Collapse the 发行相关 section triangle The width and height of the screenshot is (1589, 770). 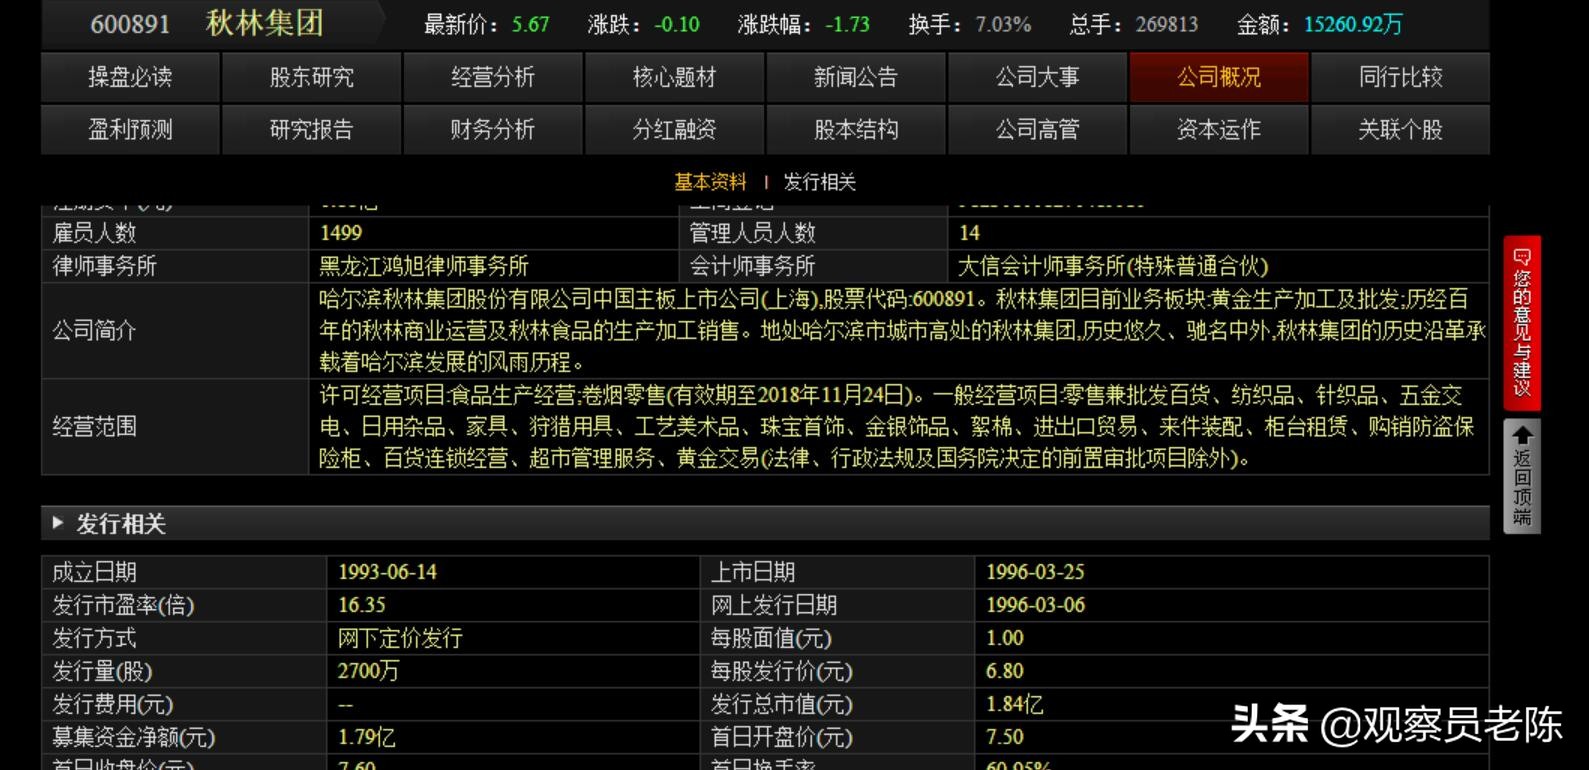[x=57, y=523]
